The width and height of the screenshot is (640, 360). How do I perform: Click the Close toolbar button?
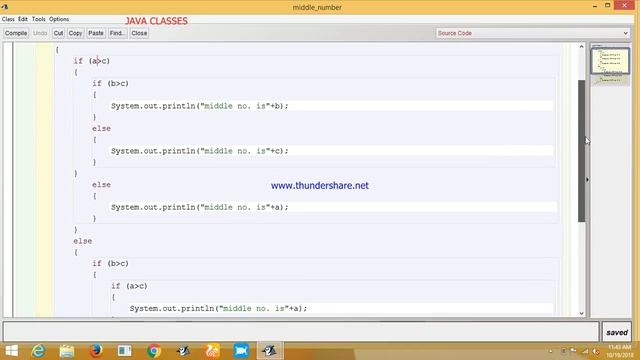click(x=139, y=33)
